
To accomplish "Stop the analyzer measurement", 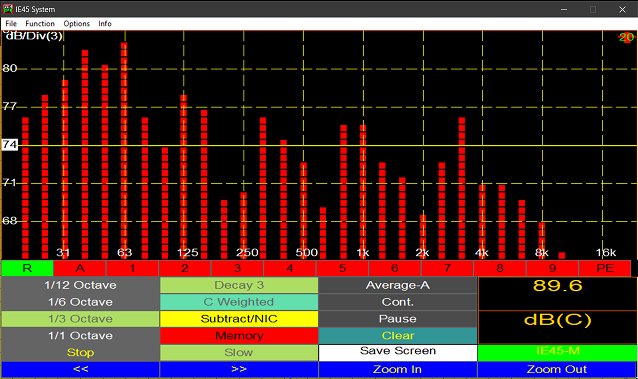I will pos(81,353).
